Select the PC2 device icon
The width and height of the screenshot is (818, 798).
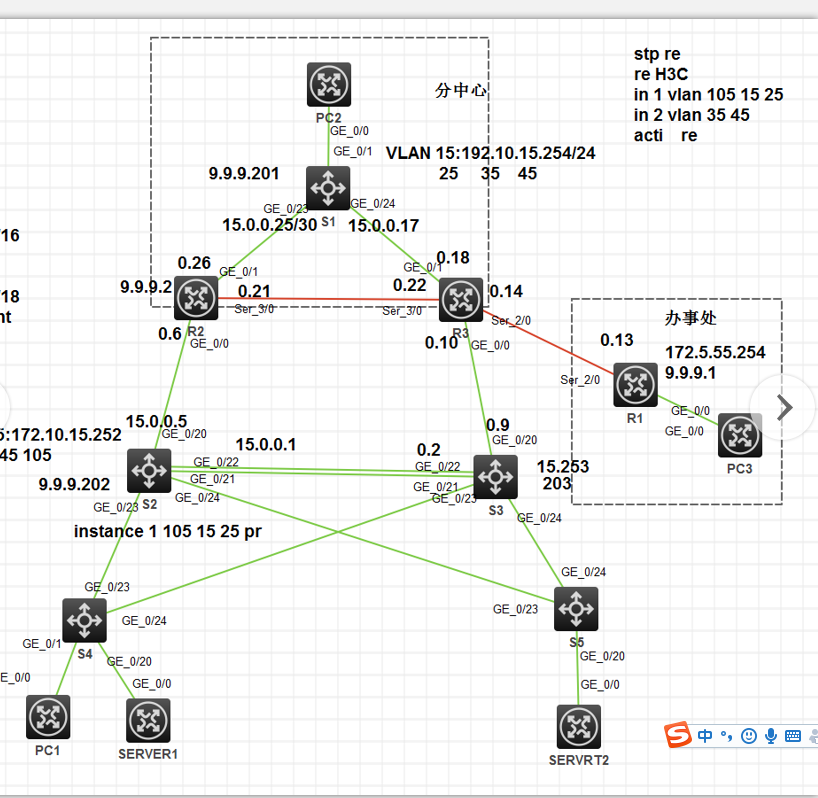coord(329,84)
